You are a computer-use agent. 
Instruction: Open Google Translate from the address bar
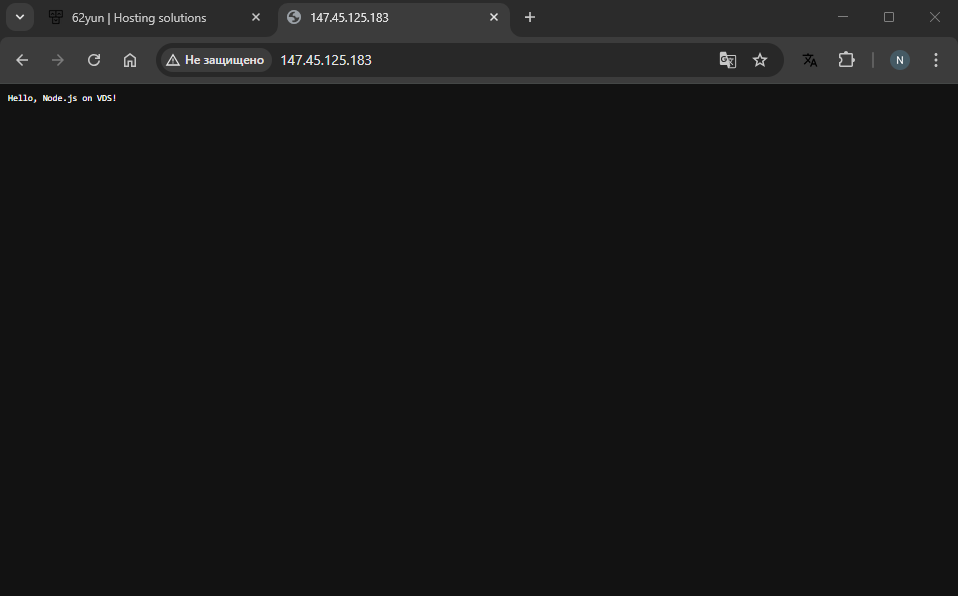[727, 60]
